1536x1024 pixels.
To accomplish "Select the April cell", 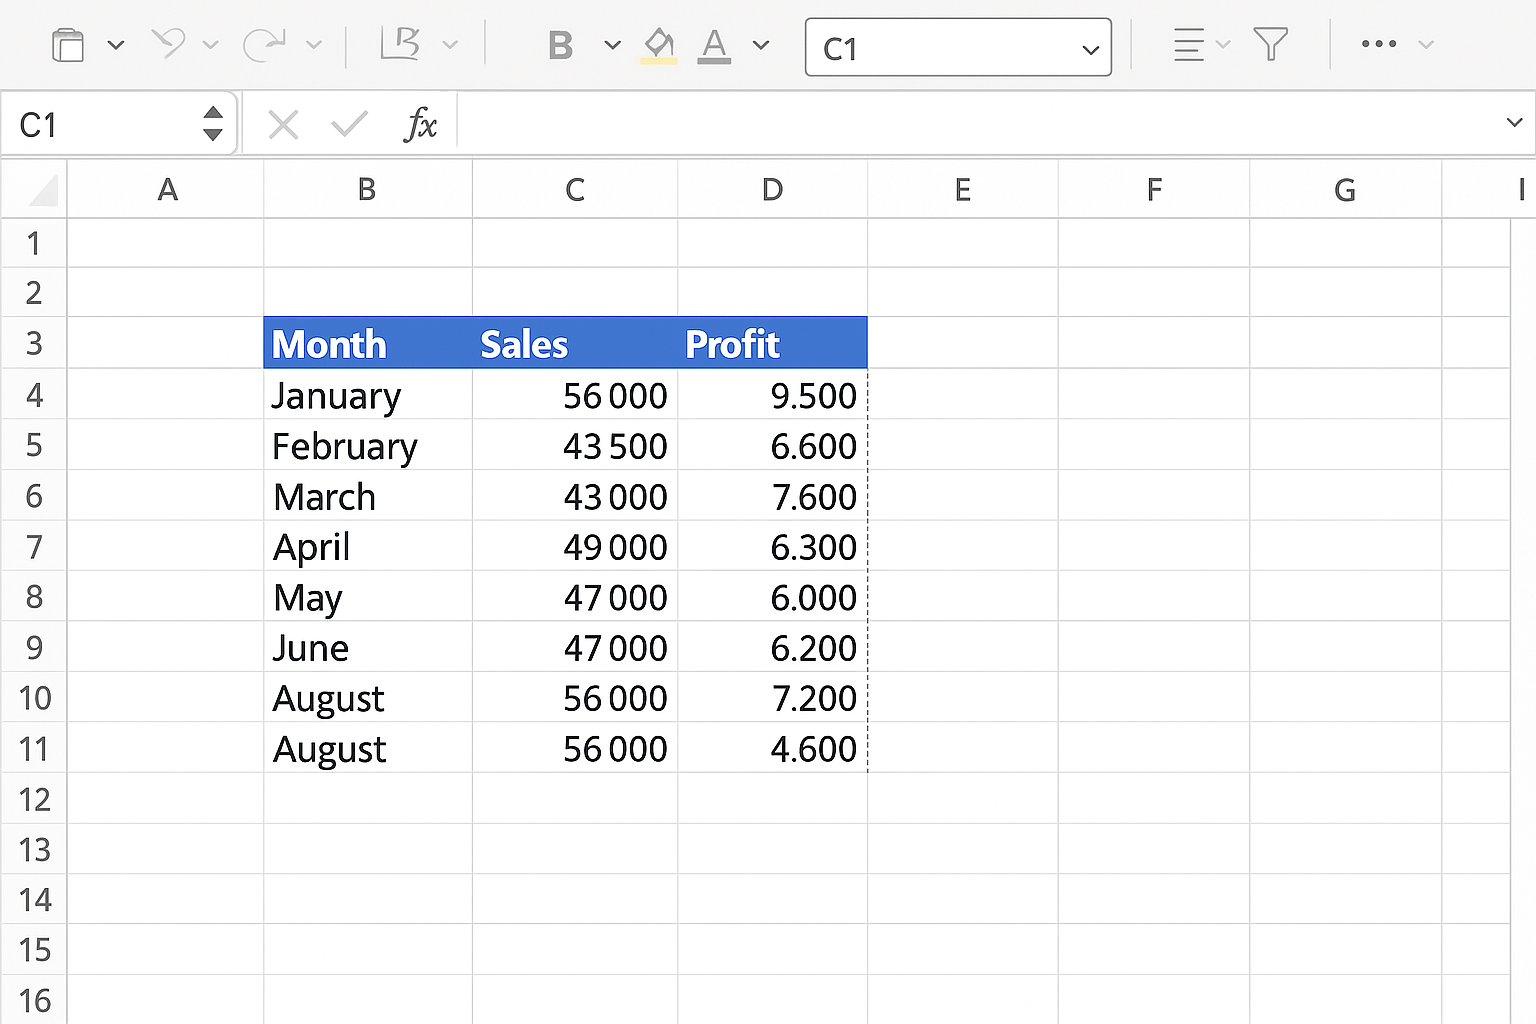I will (x=368, y=546).
